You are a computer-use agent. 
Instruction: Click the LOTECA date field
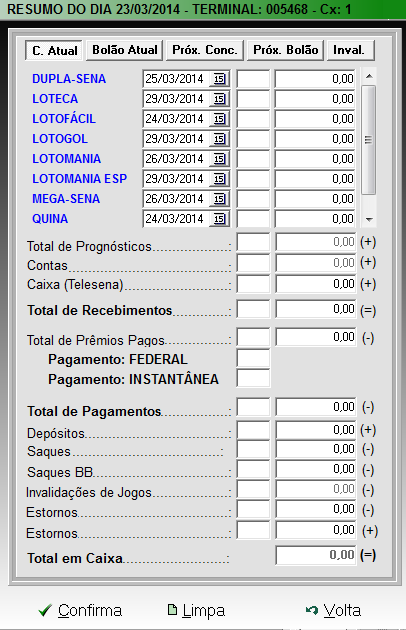click(x=186, y=99)
